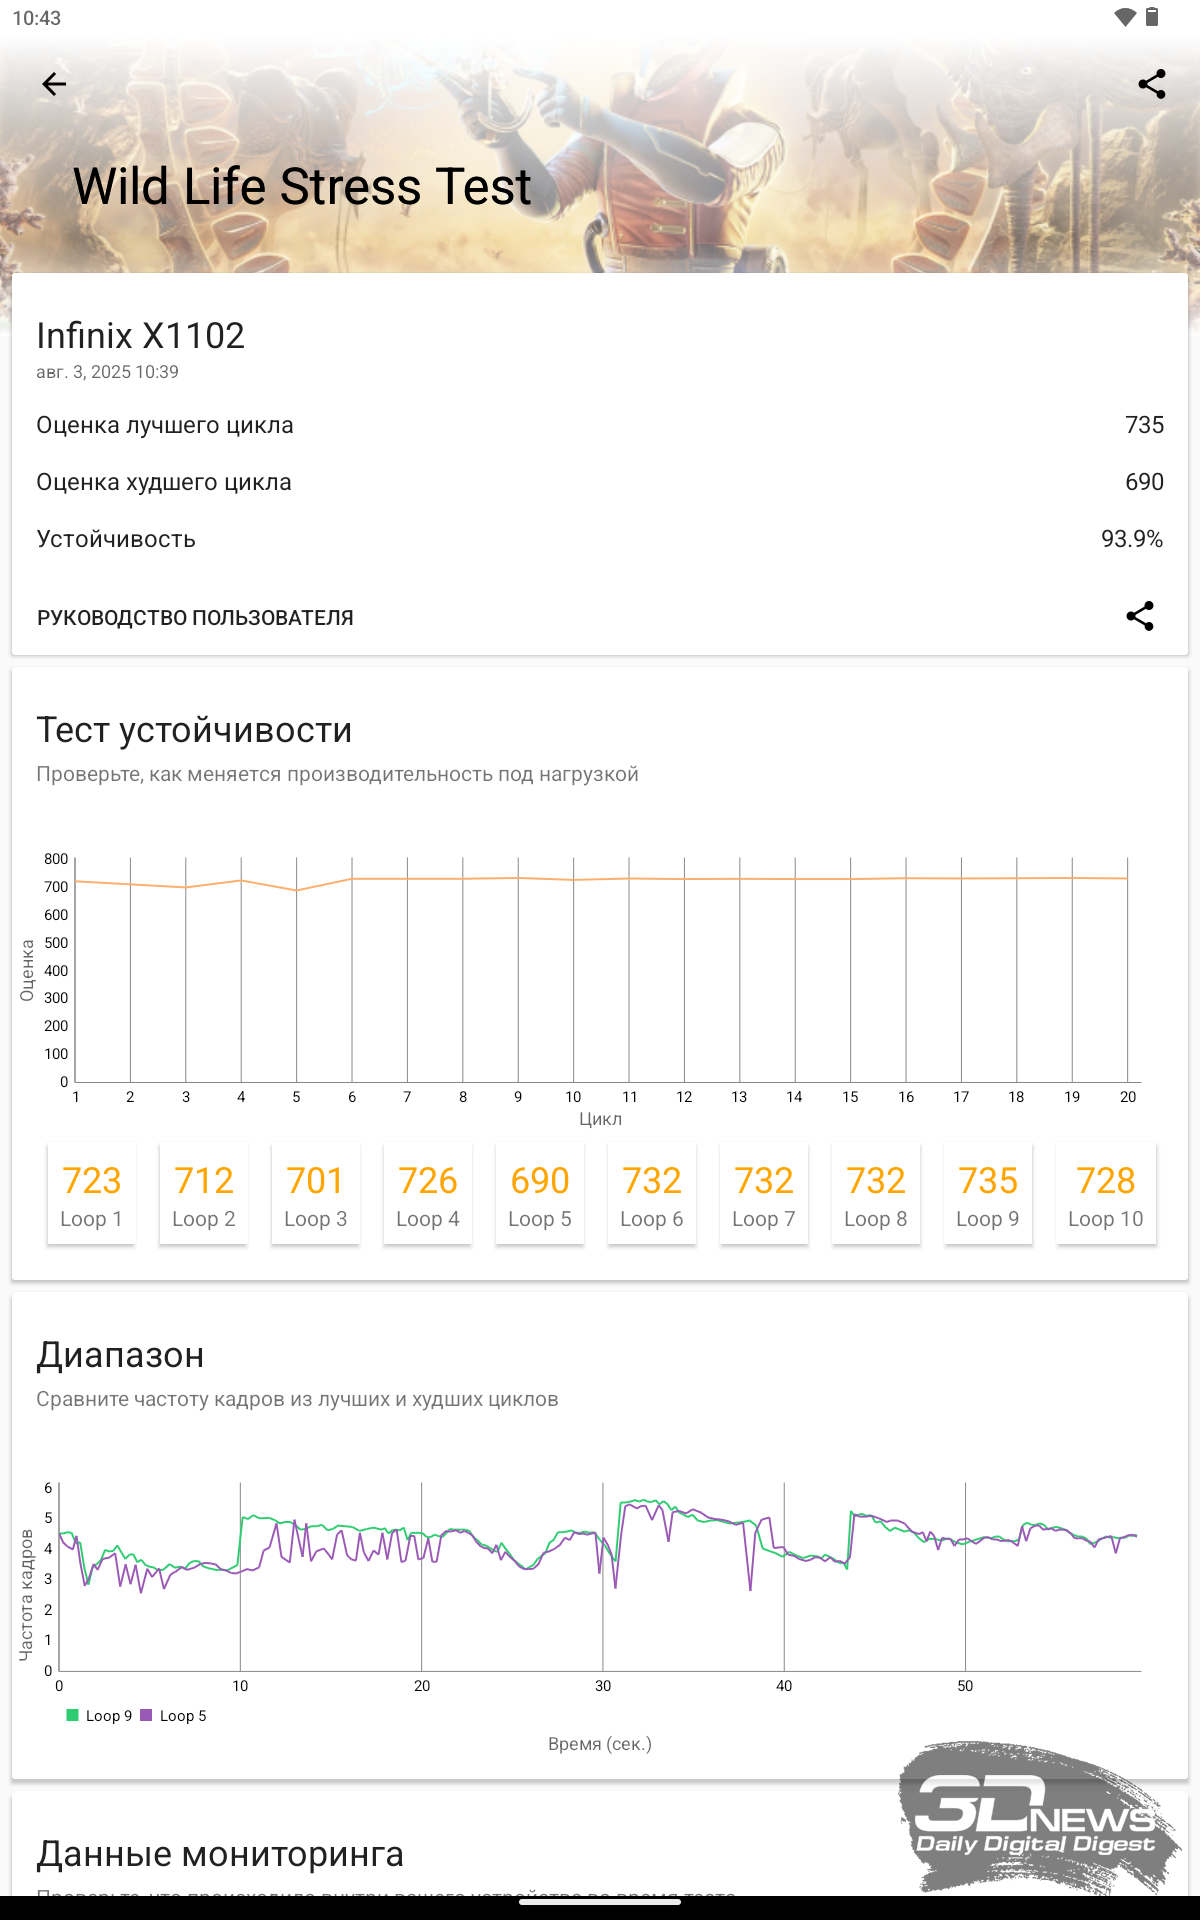Select Loop 6 score card 732
Image resolution: width=1200 pixels, height=1920 pixels.
click(x=651, y=1194)
